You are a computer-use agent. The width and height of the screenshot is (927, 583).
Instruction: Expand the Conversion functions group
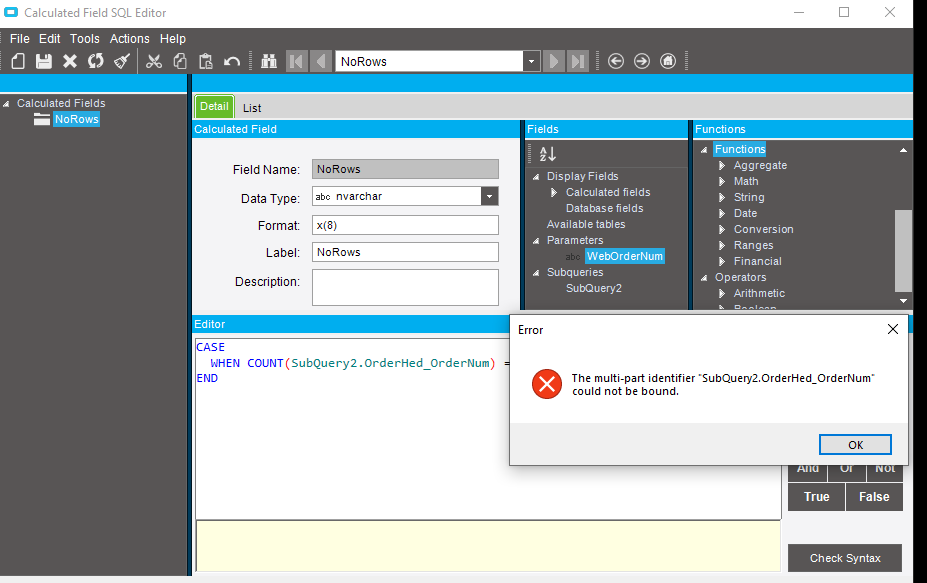[722, 229]
